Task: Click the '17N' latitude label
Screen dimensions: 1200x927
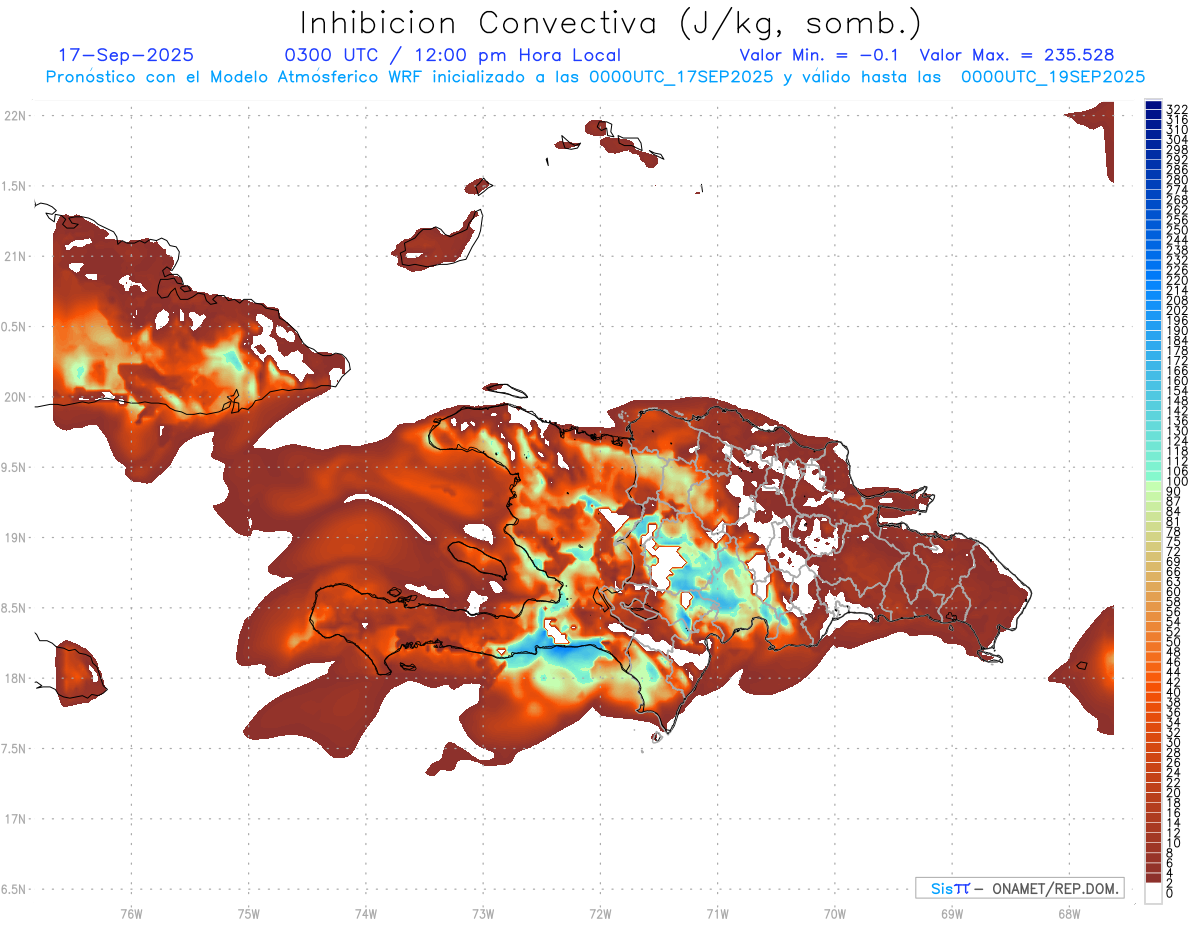Action: coord(16,819)
